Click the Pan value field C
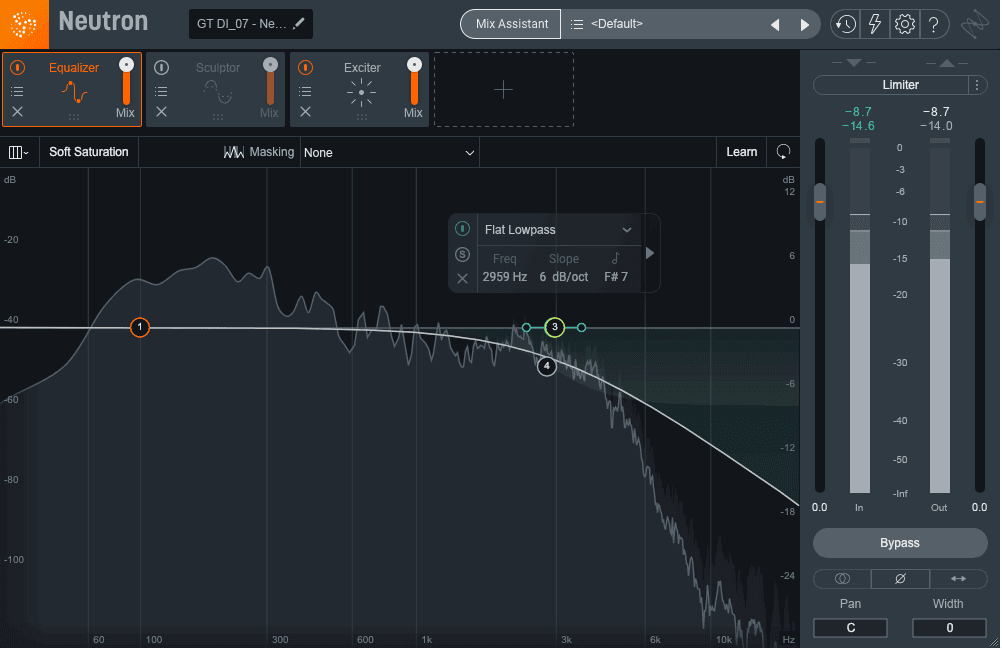 click(850, 628)
